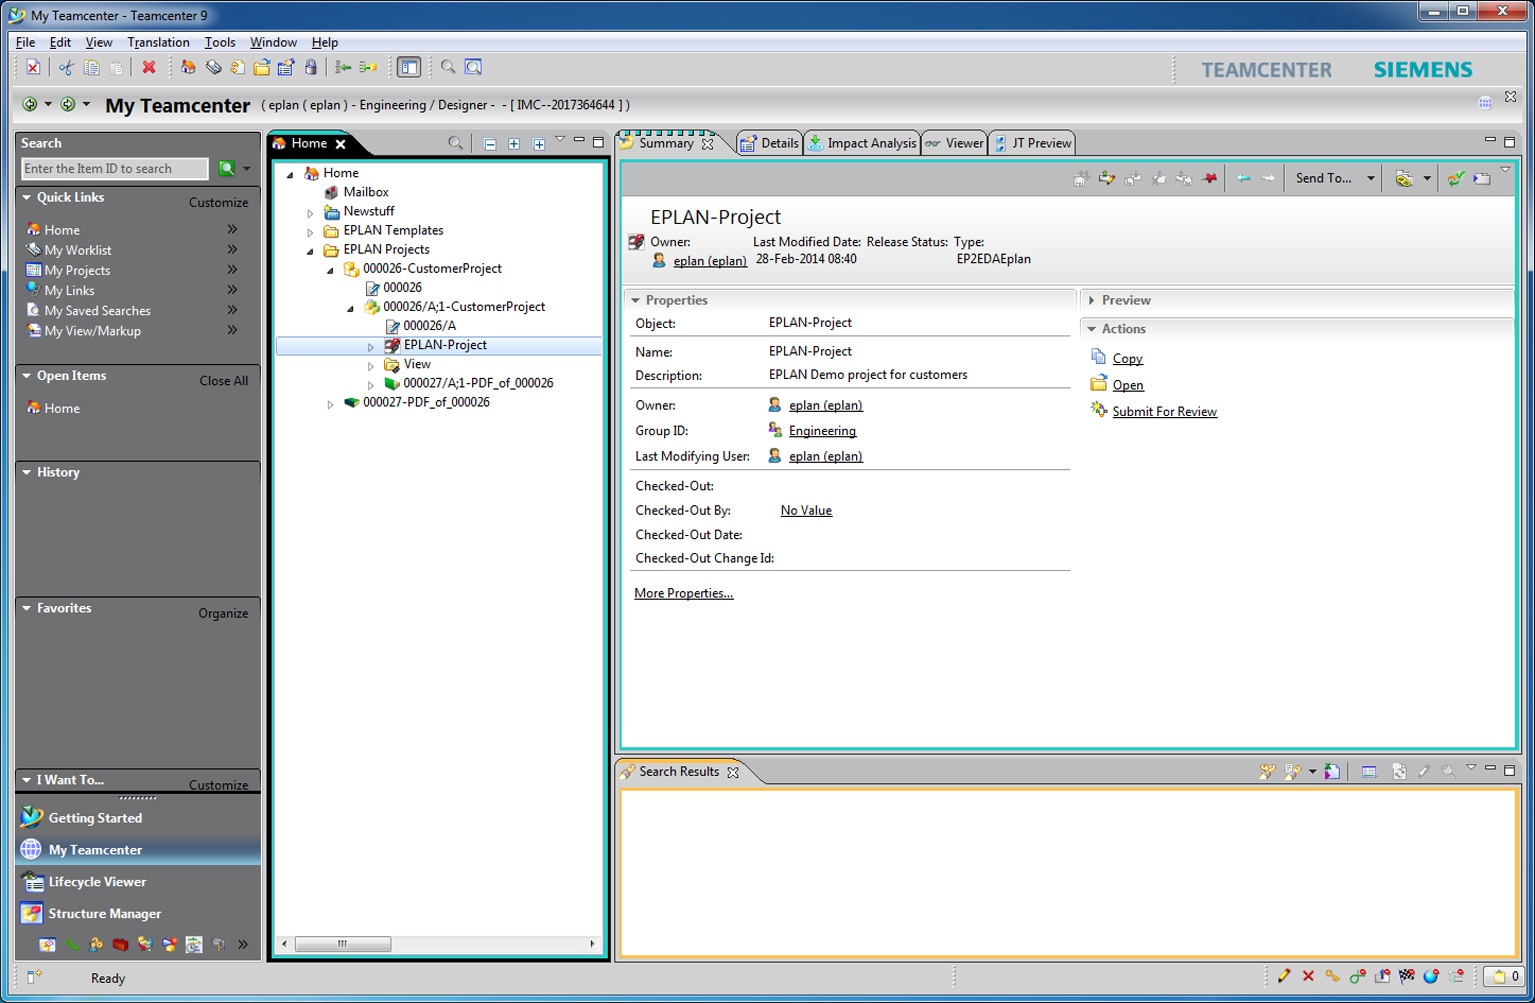Image resolution: width=1535 pixels, height=1003 pixels.
Task: Click the Engineering group link
Action: [822, 431]
